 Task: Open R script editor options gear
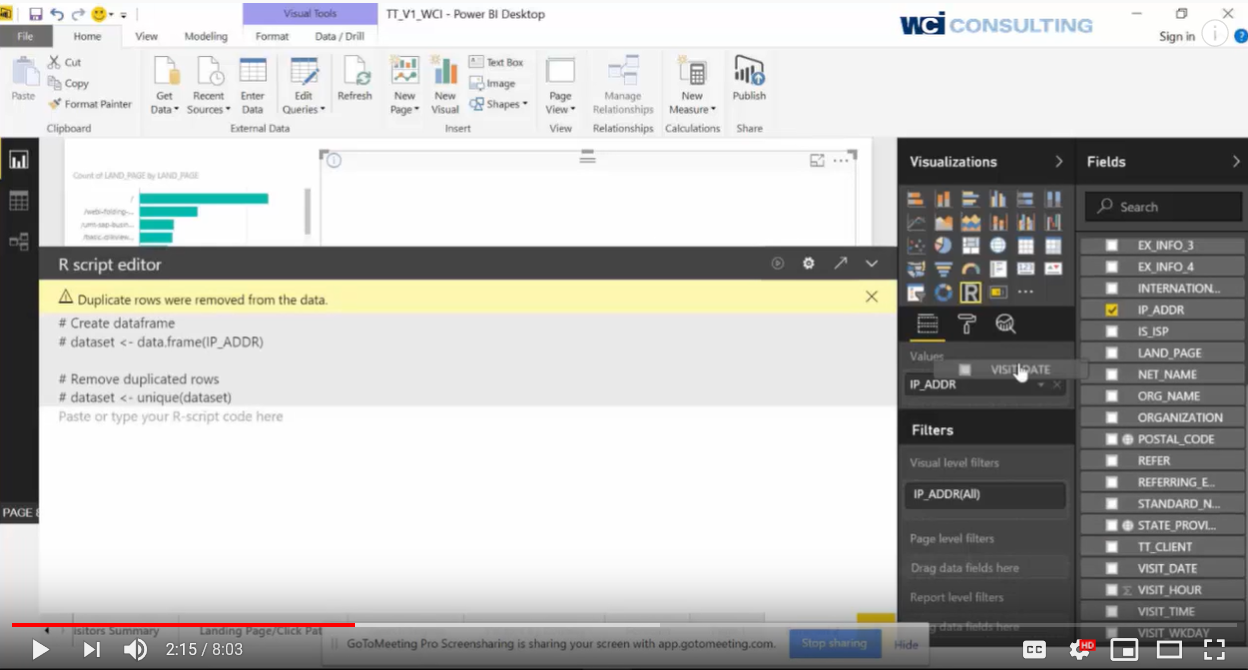(x=808, y=264)
